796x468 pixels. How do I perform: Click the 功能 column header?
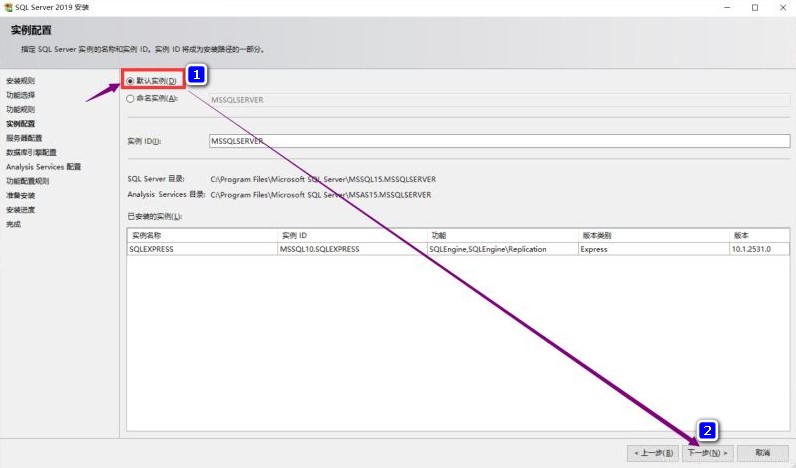500,235
